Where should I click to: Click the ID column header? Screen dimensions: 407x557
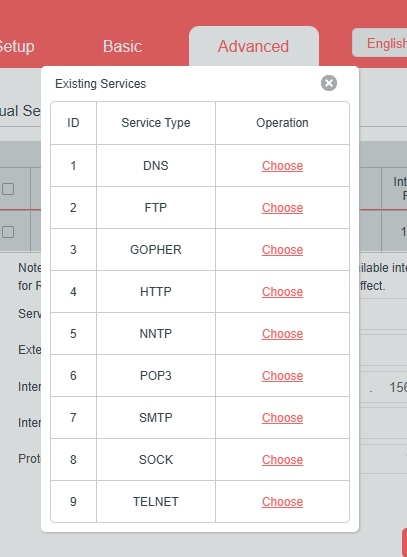pos(73,123)
